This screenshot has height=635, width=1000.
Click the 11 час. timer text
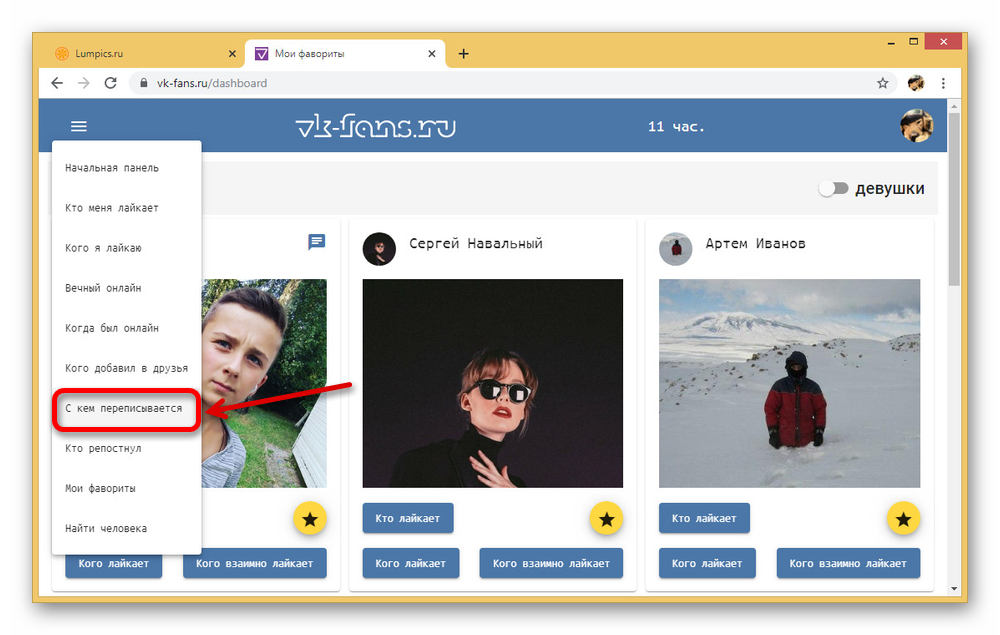676,126
